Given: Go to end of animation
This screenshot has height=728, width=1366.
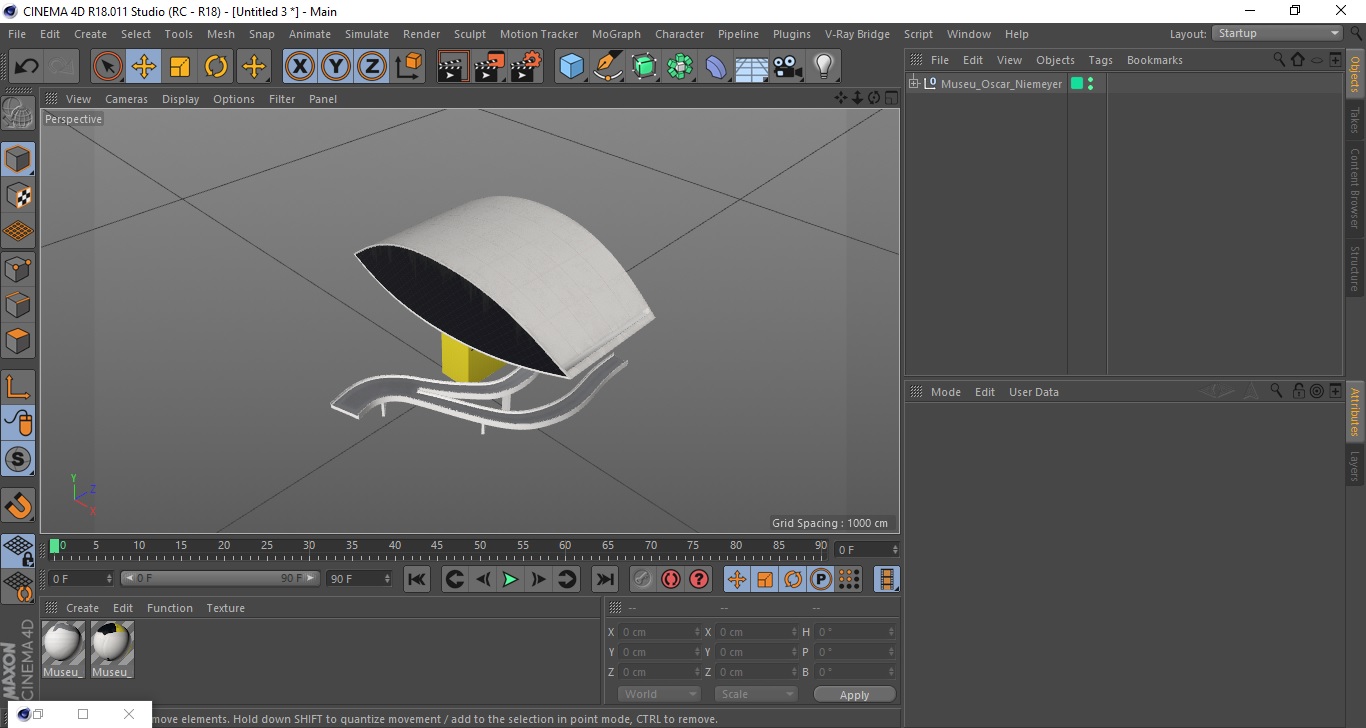Looking at the screenshot, I should (604, 579).
